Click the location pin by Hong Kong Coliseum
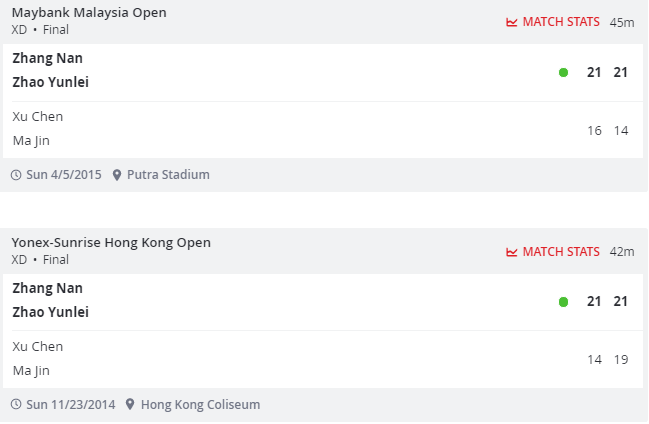This screenshot has width=649, height=424. coord(131,405)
